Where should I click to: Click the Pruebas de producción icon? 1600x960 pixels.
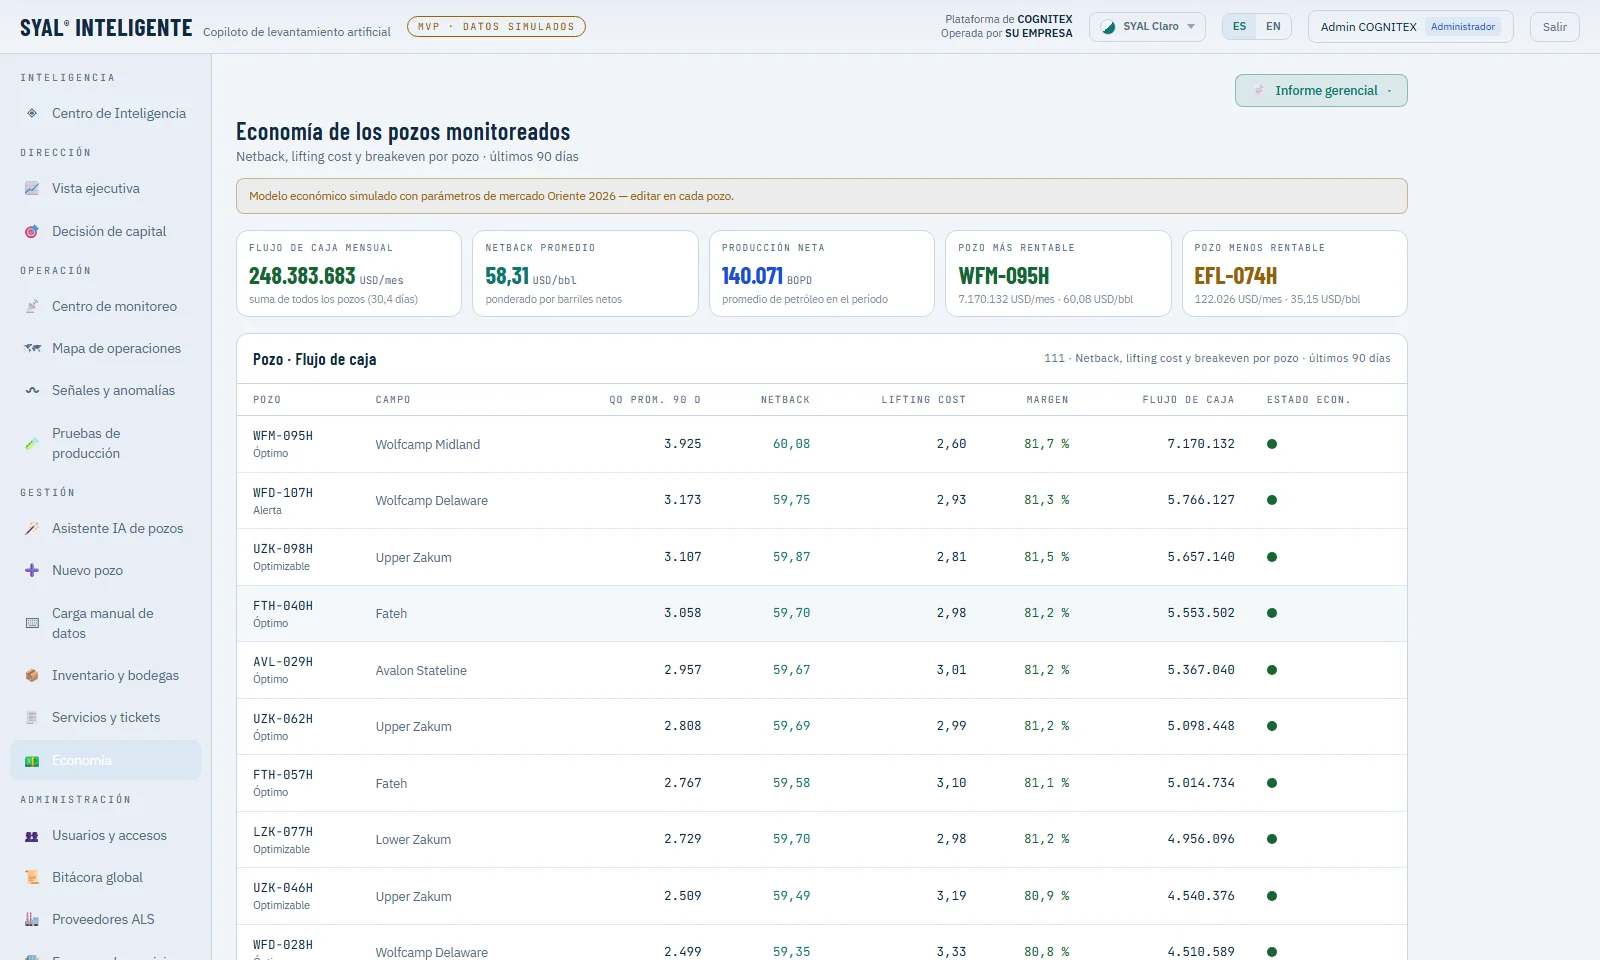click(32, 443)
